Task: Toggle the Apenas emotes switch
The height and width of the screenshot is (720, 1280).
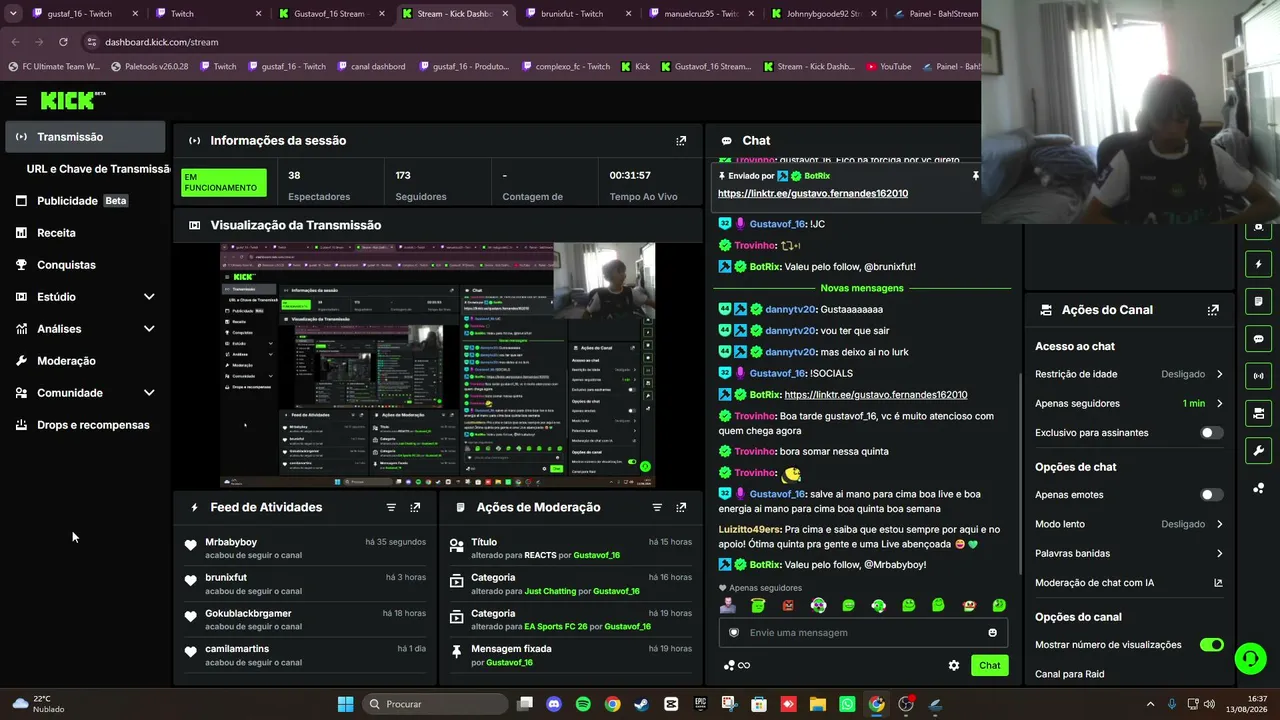Action: pyautogui.click(x=1211, y=495)
